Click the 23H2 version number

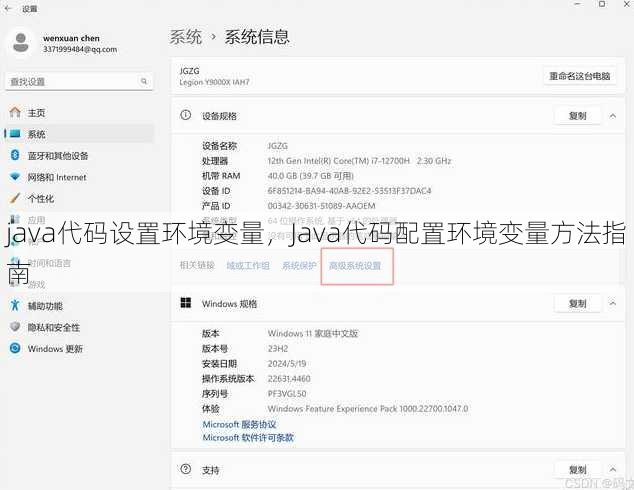[278, 348]
